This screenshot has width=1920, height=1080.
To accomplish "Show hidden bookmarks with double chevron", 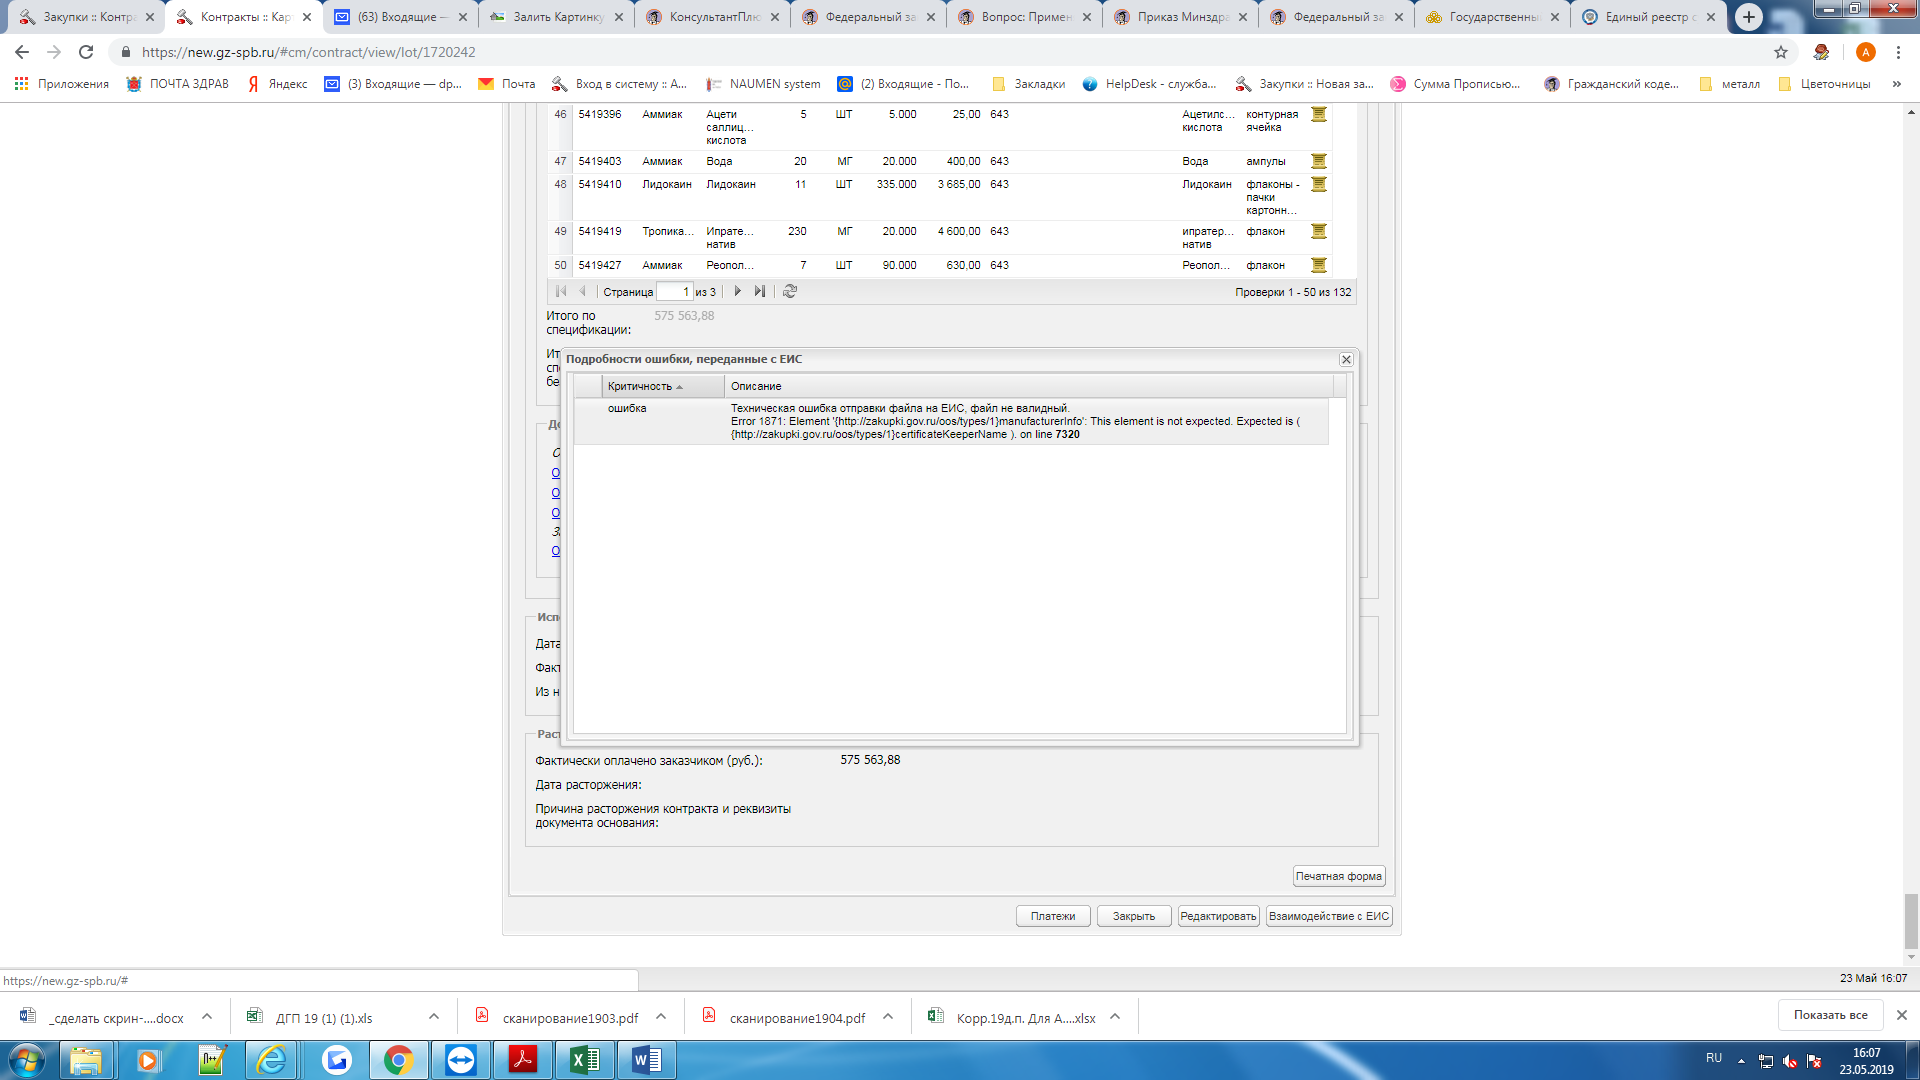I will [1896, 84].
